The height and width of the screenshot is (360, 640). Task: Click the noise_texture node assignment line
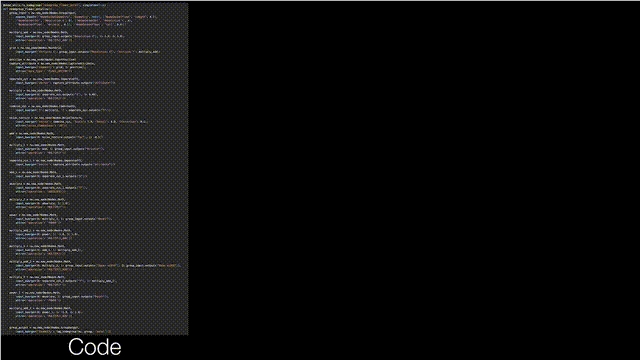(46, 118)
